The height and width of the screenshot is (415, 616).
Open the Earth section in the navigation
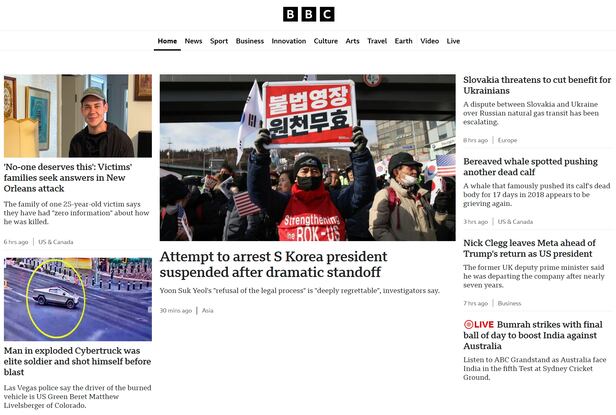tap(403, 41)
